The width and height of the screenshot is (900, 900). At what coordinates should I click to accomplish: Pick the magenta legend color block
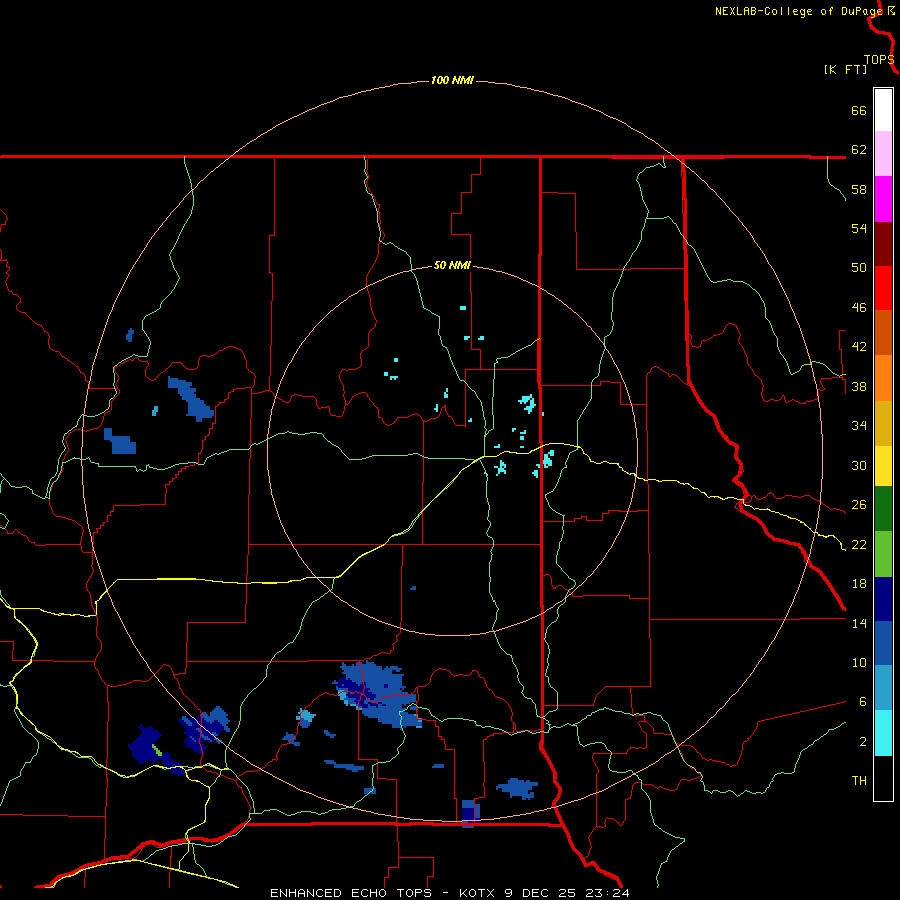coord(883,199)
